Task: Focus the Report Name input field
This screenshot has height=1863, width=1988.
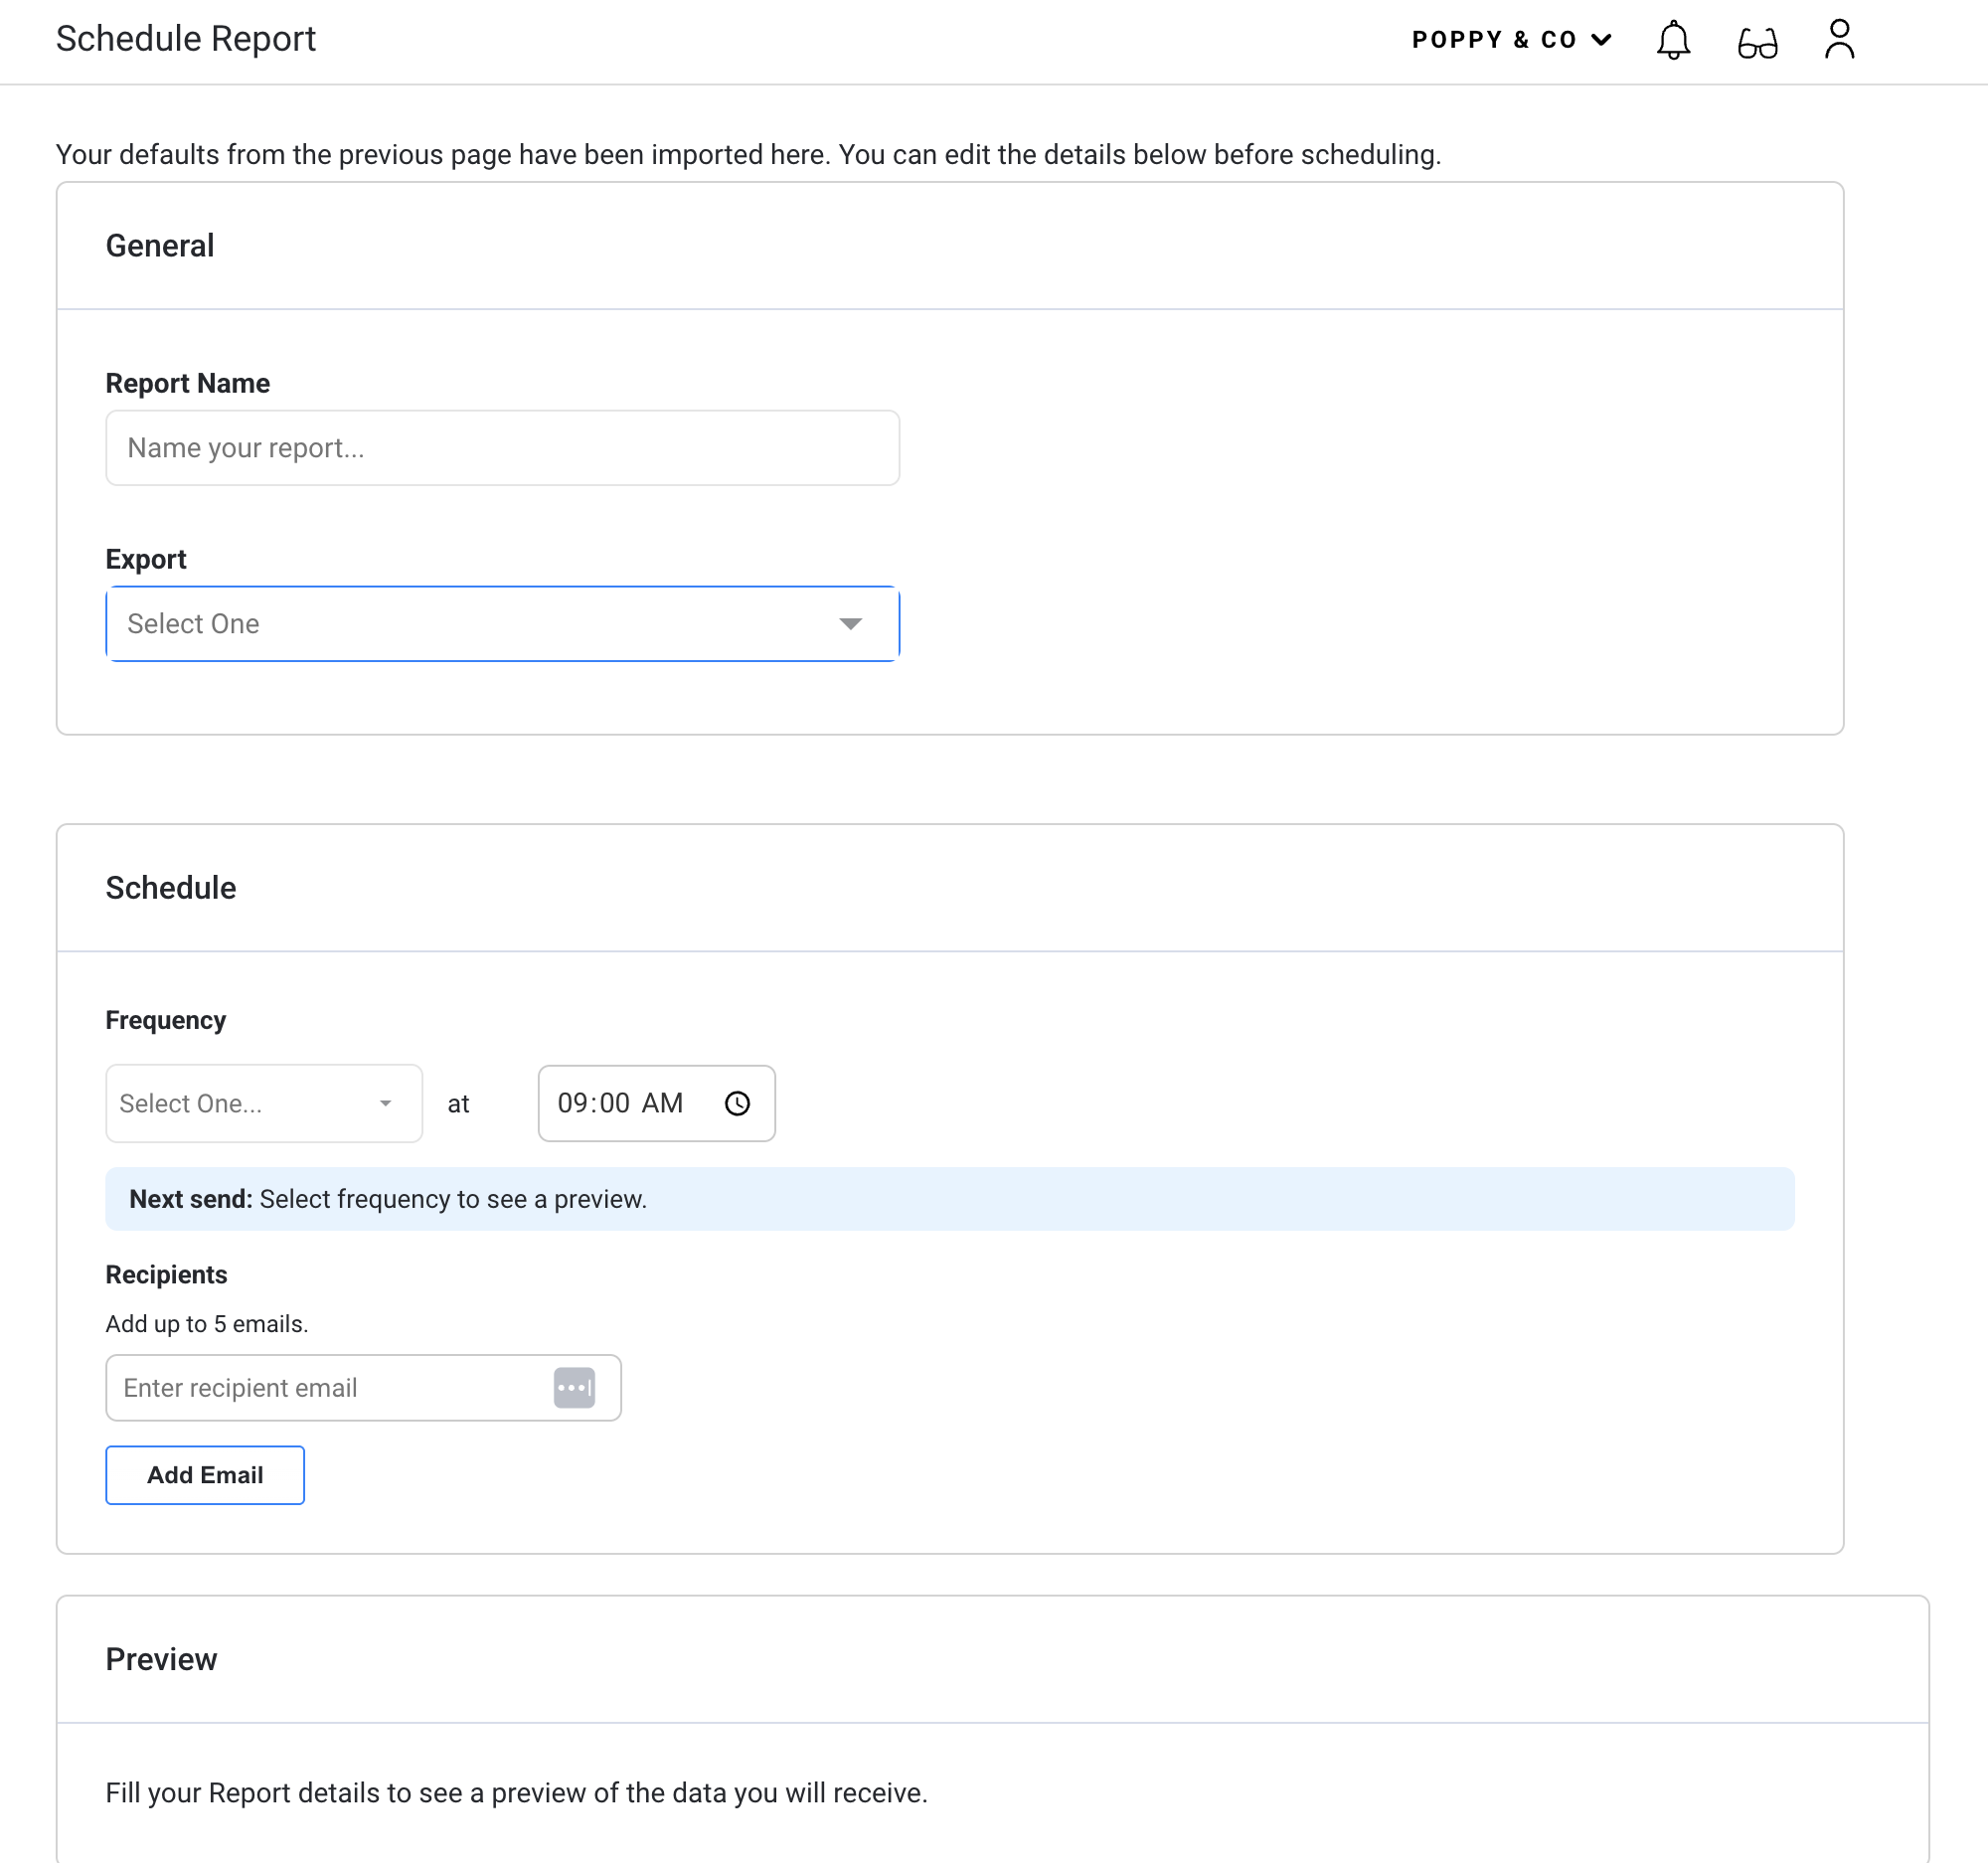Action: point(502,448)
